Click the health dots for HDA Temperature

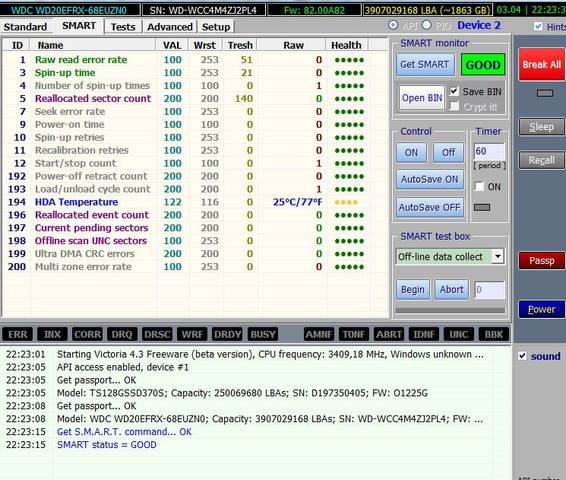pyautogui.click(x=346, y=202)
